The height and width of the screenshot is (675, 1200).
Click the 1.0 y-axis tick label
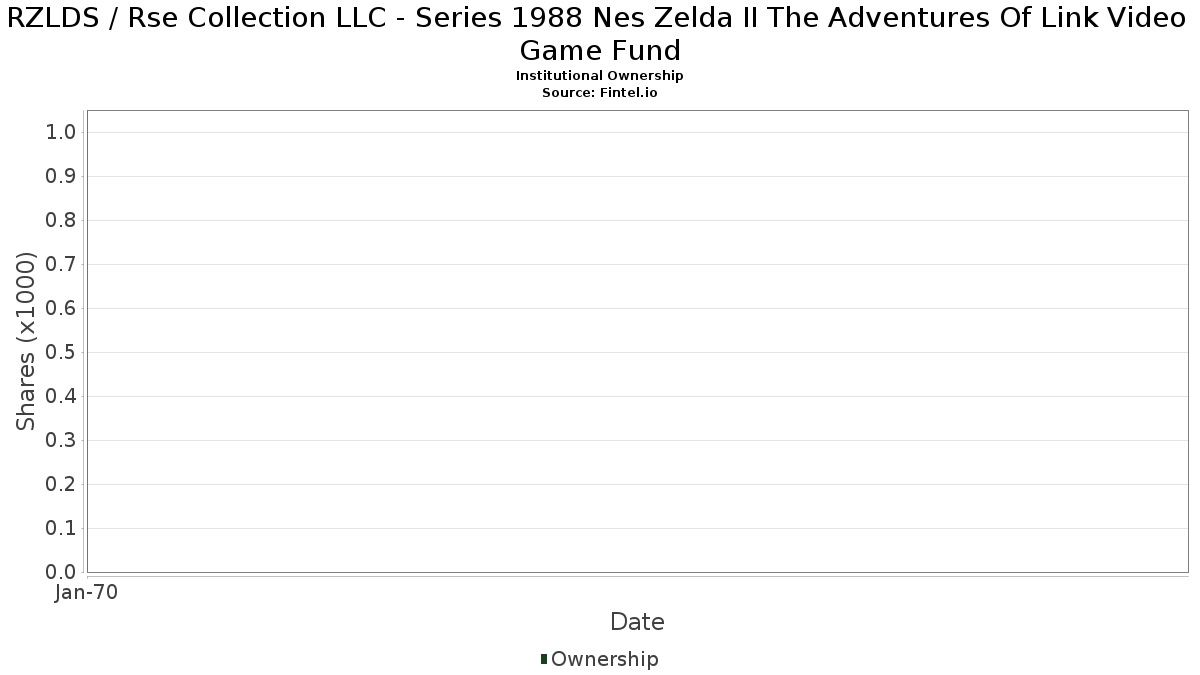click(61, 133)
